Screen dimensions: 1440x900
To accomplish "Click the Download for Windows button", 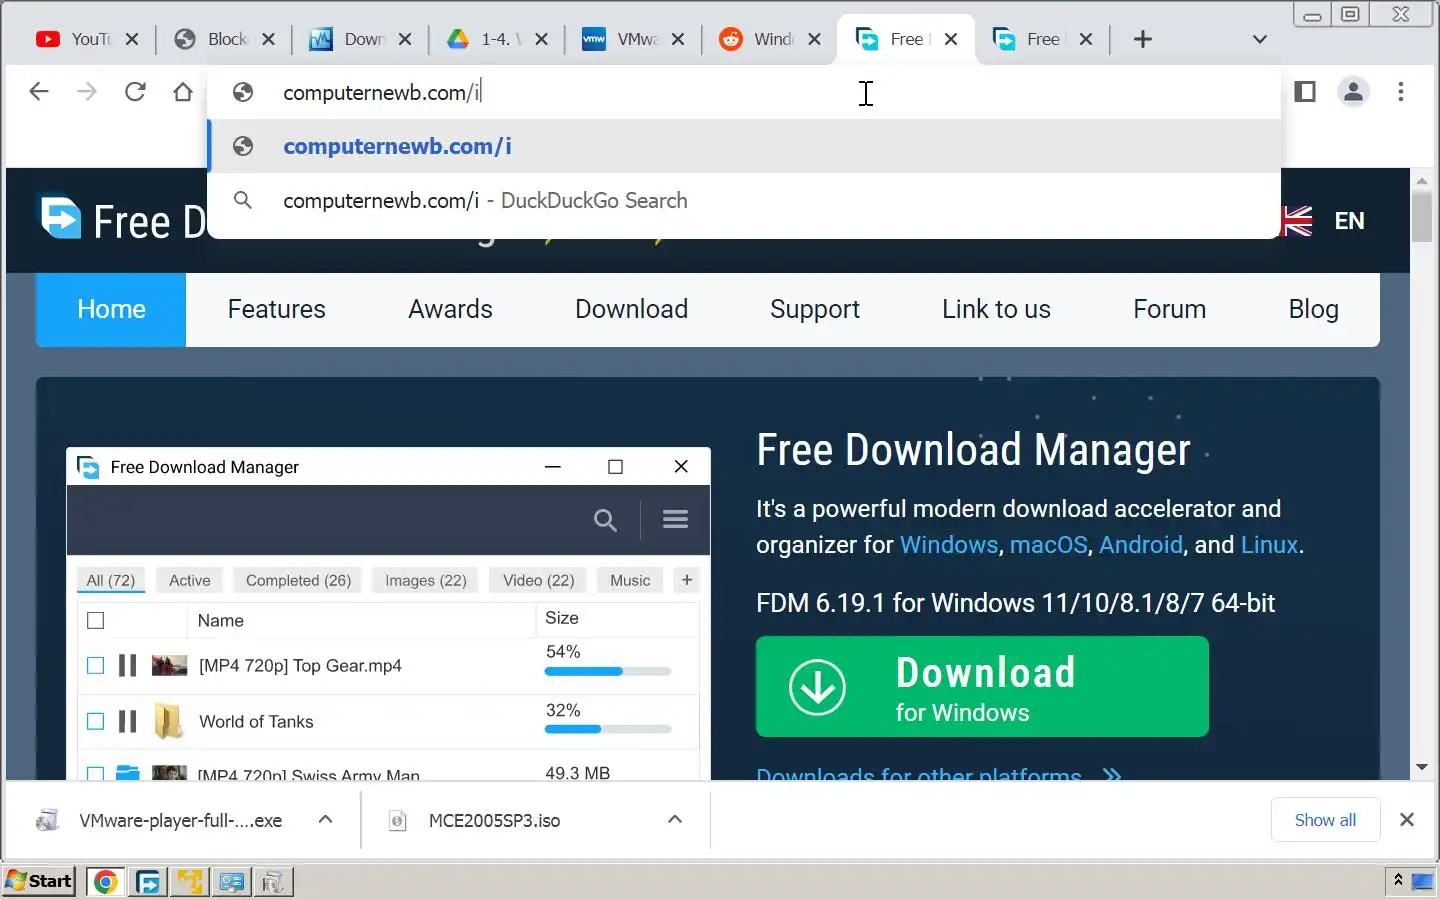I will (982, 687).
